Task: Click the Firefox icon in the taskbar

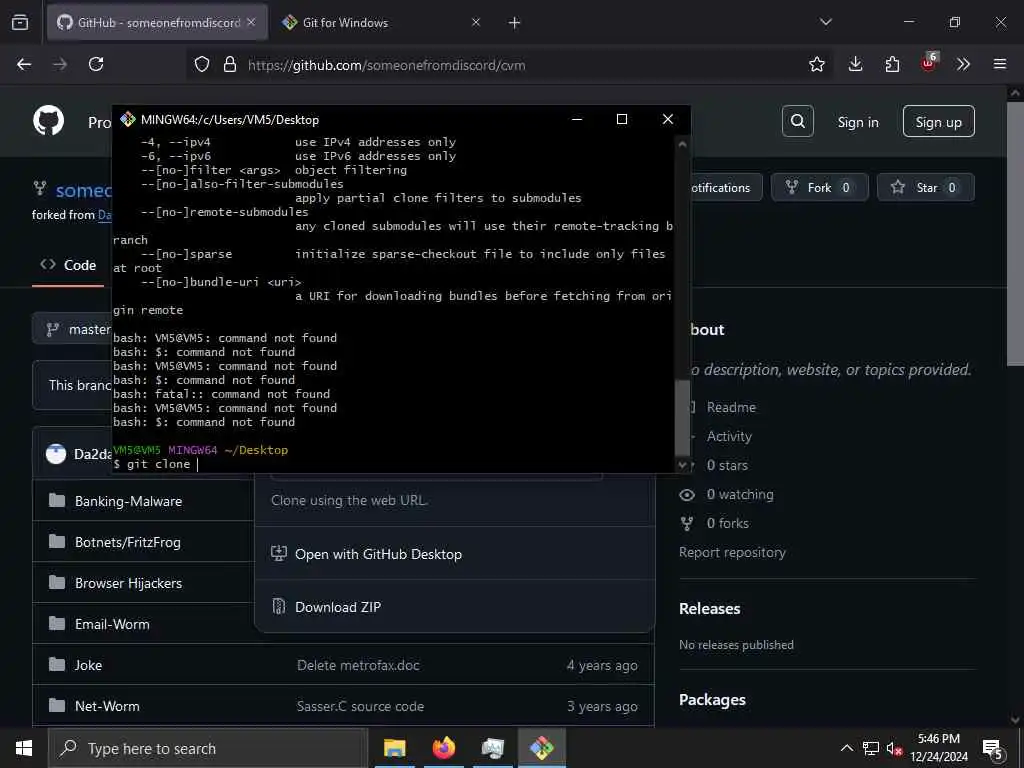Action: (x=443, y=748)
